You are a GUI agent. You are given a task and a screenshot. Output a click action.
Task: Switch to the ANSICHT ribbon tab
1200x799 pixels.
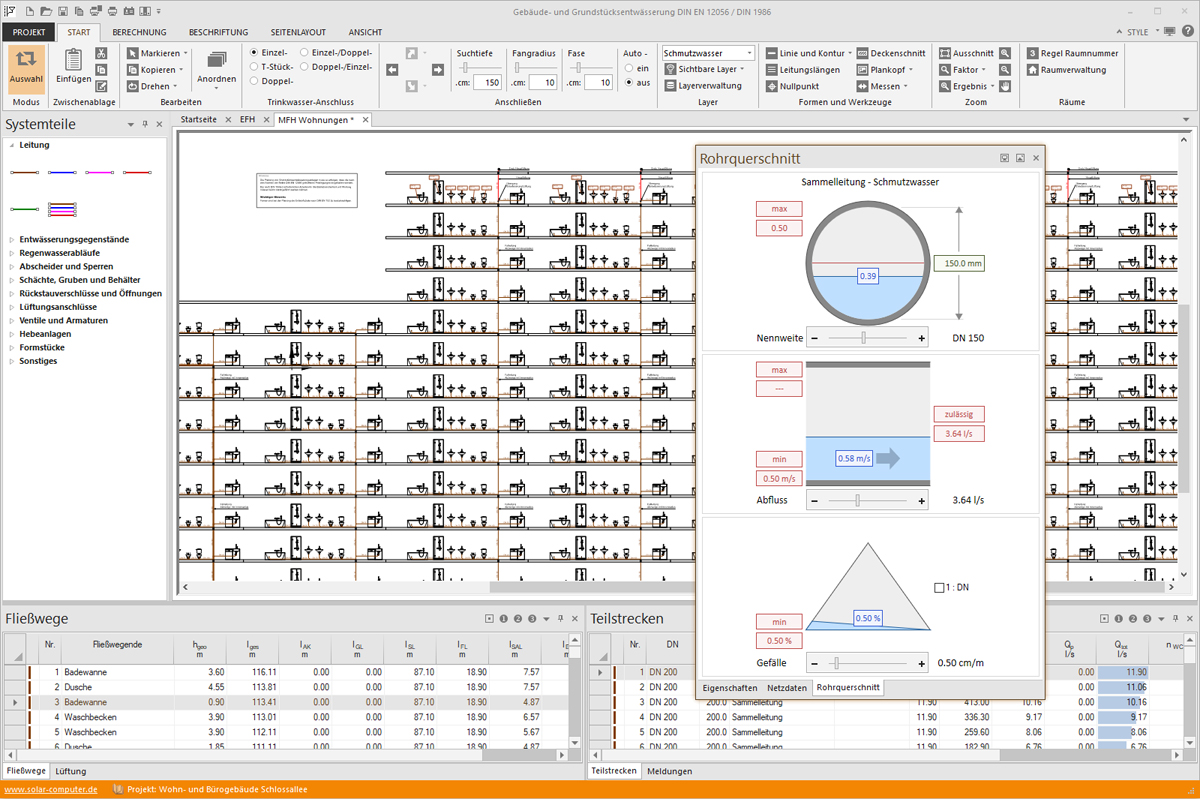click(366, 32)
